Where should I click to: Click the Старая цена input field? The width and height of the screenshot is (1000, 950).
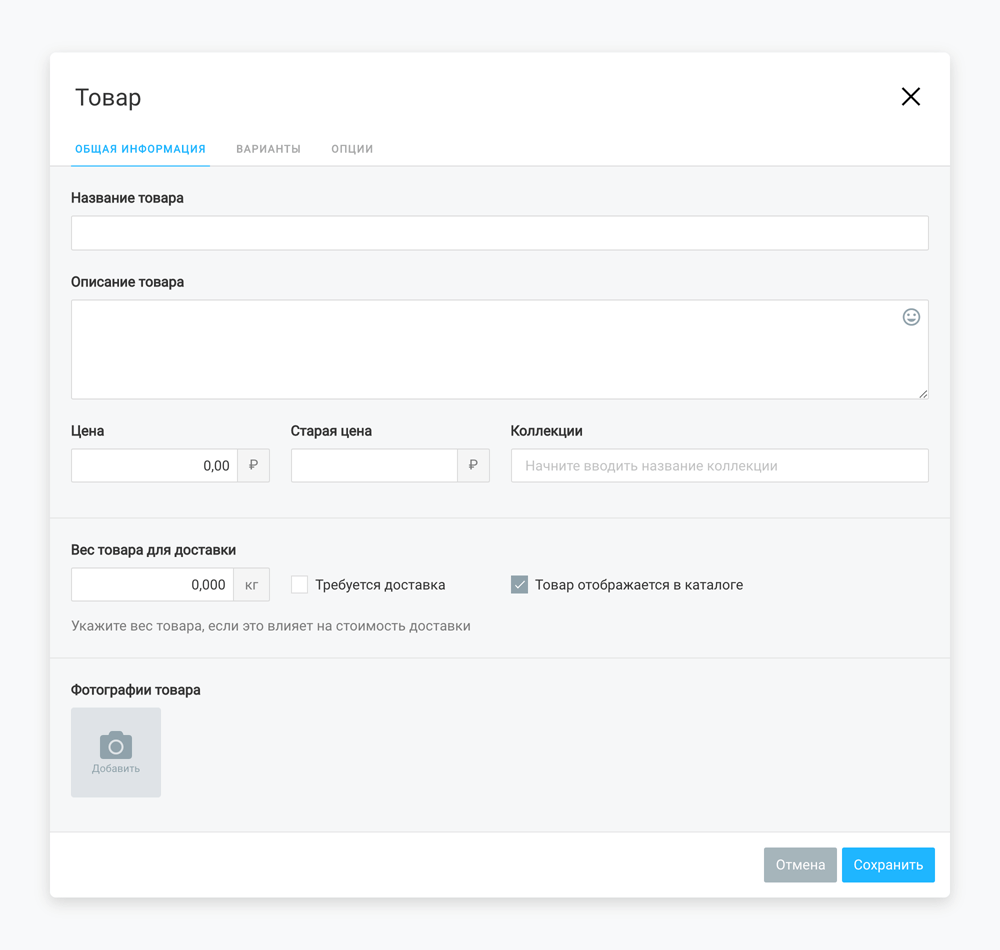[374, 465]
